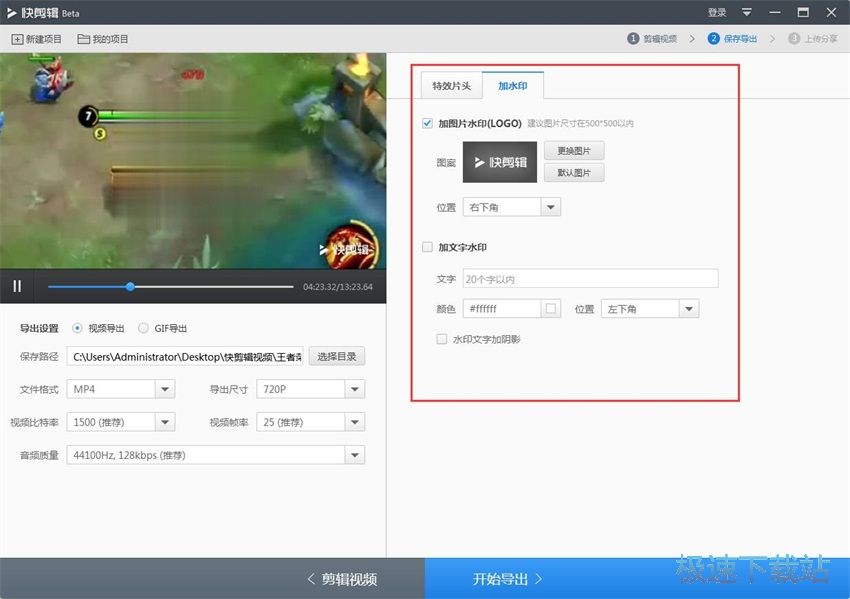Viewport: 850px width, 599px height.
Task: Open 我的项目 folder icon
Action: point(83,39)
